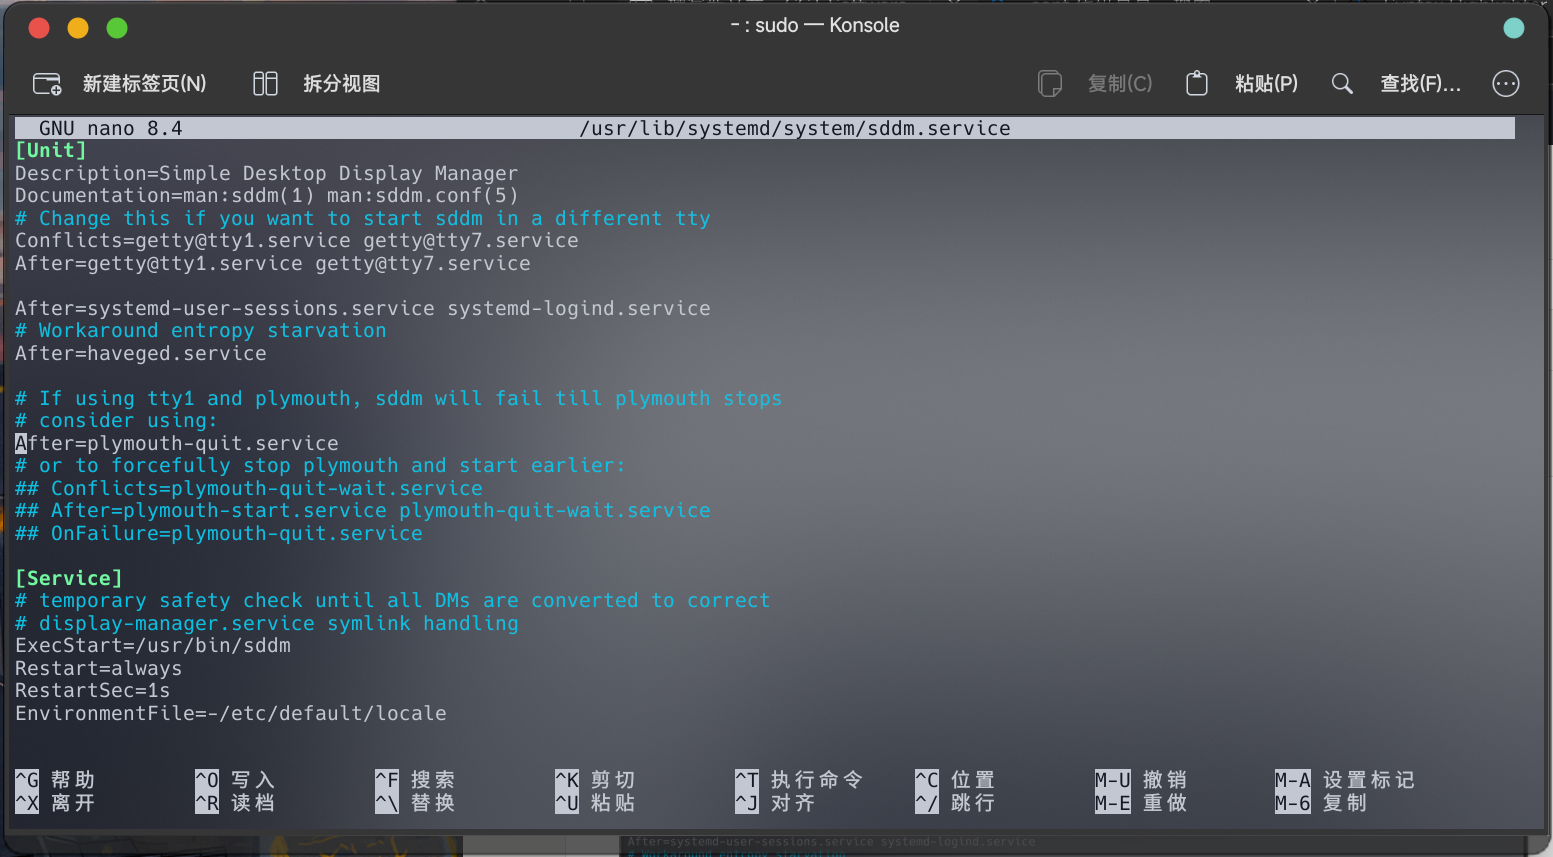Click the teal circle at title bar right

tap(1513, 28)
